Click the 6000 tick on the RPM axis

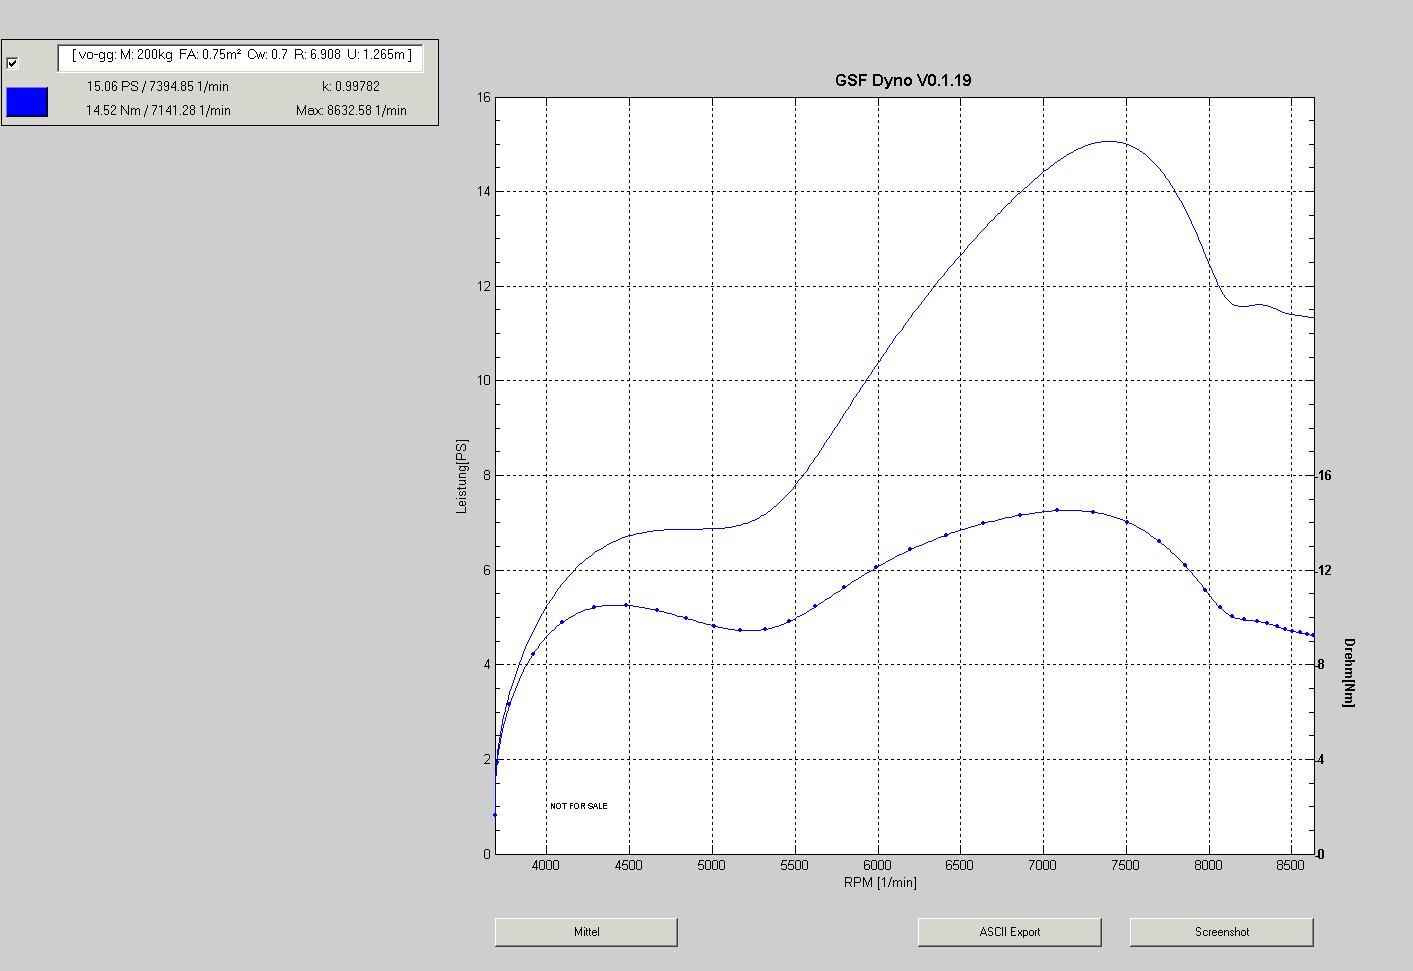coord(877,865)
